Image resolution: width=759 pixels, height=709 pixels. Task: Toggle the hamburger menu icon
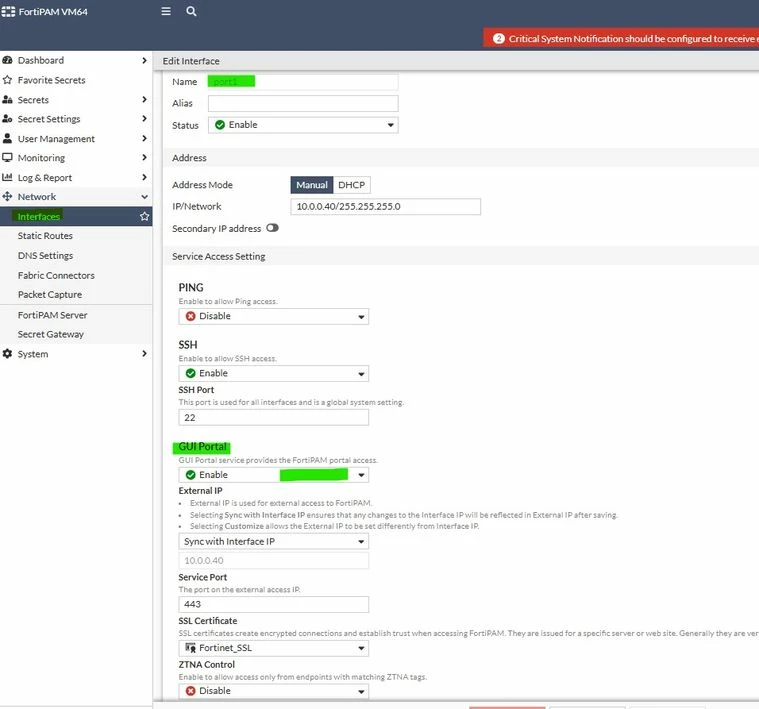166,11
